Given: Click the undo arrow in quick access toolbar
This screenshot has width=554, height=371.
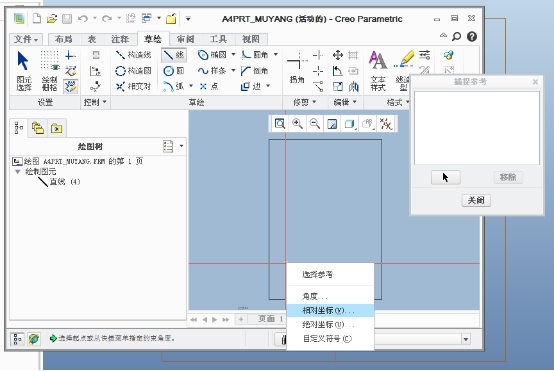Looking at the screenshot, I should coord(83,18).
